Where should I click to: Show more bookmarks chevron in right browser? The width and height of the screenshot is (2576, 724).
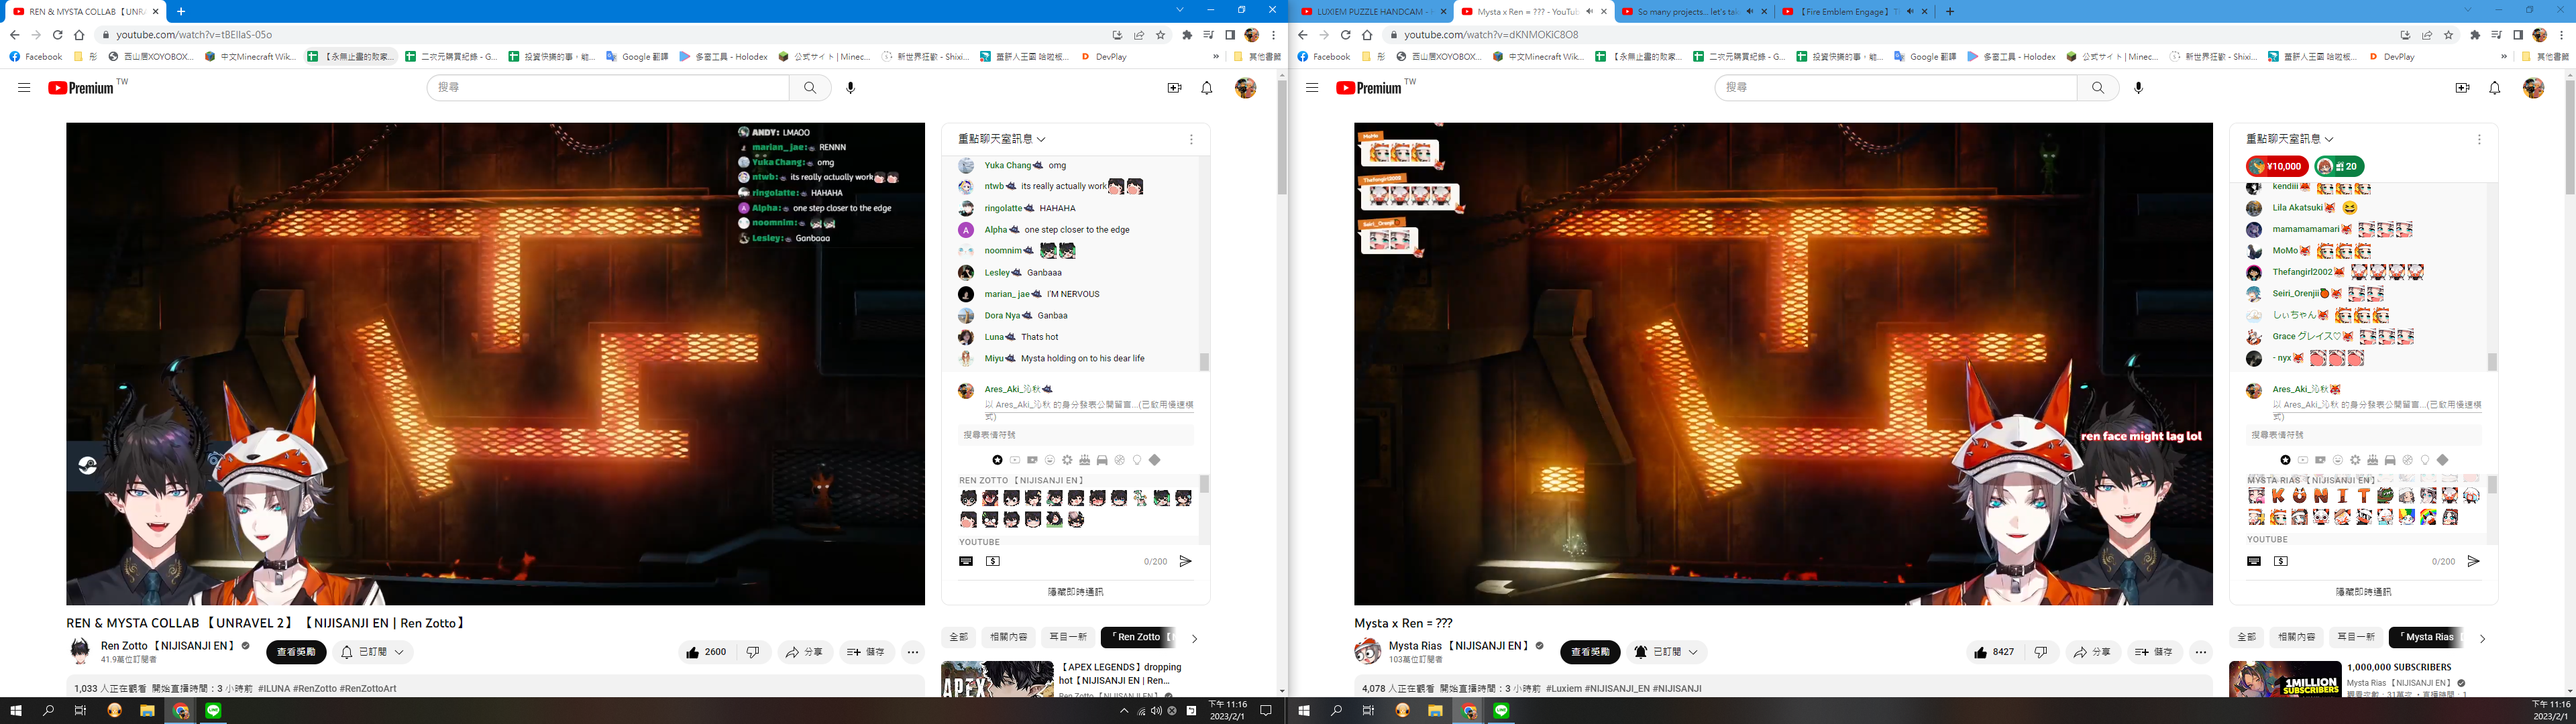(2504, 57)
